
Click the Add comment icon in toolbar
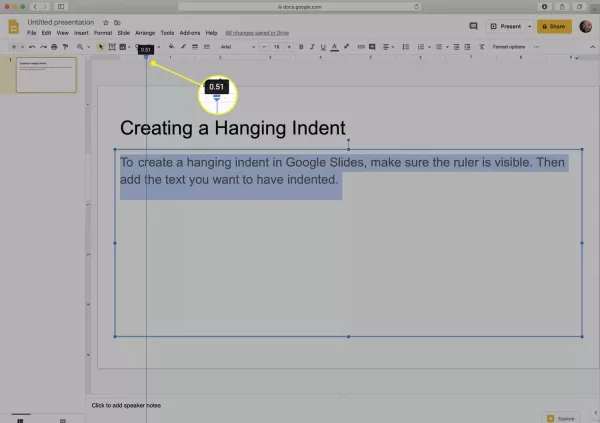[x=372, y=47]
